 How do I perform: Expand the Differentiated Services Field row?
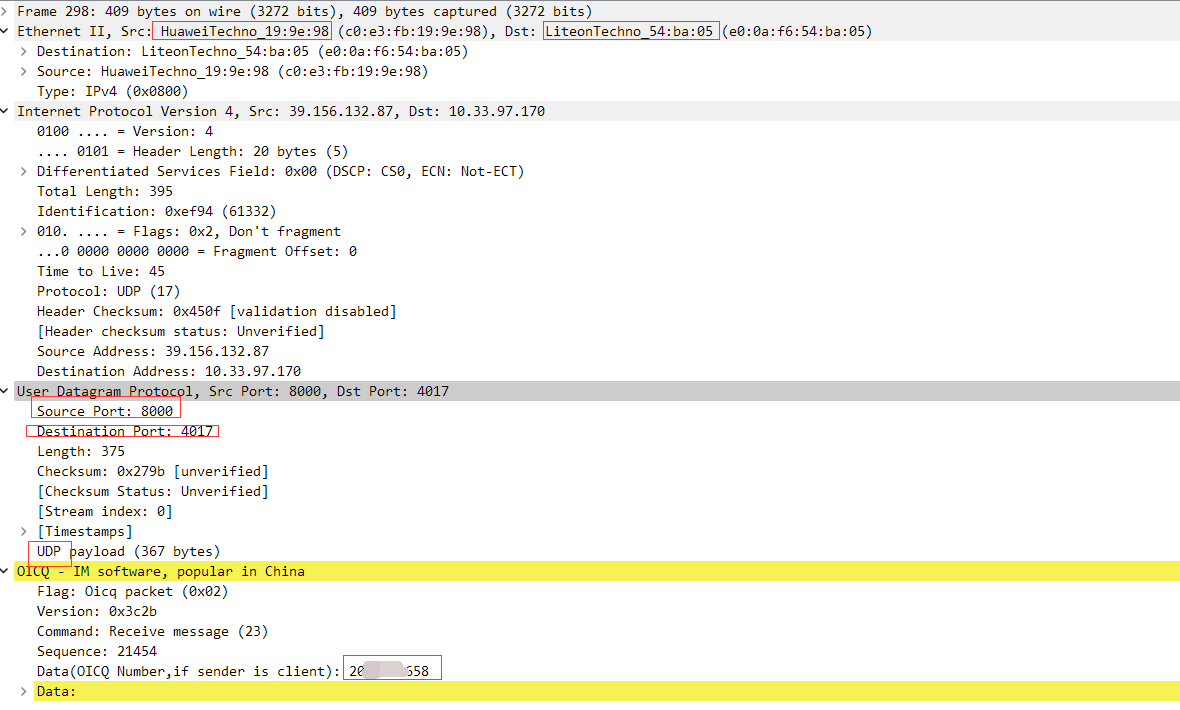(x=25, y=171)
